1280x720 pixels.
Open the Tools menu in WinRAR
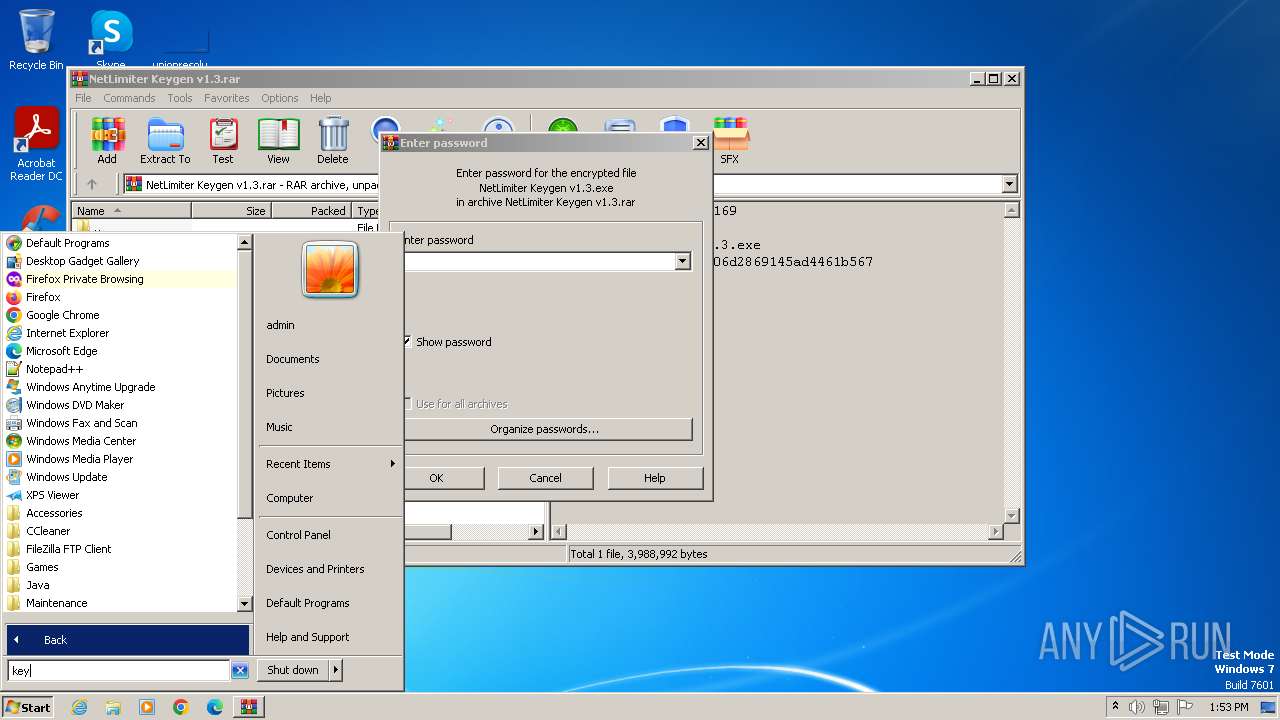click(x=180, y=98)
